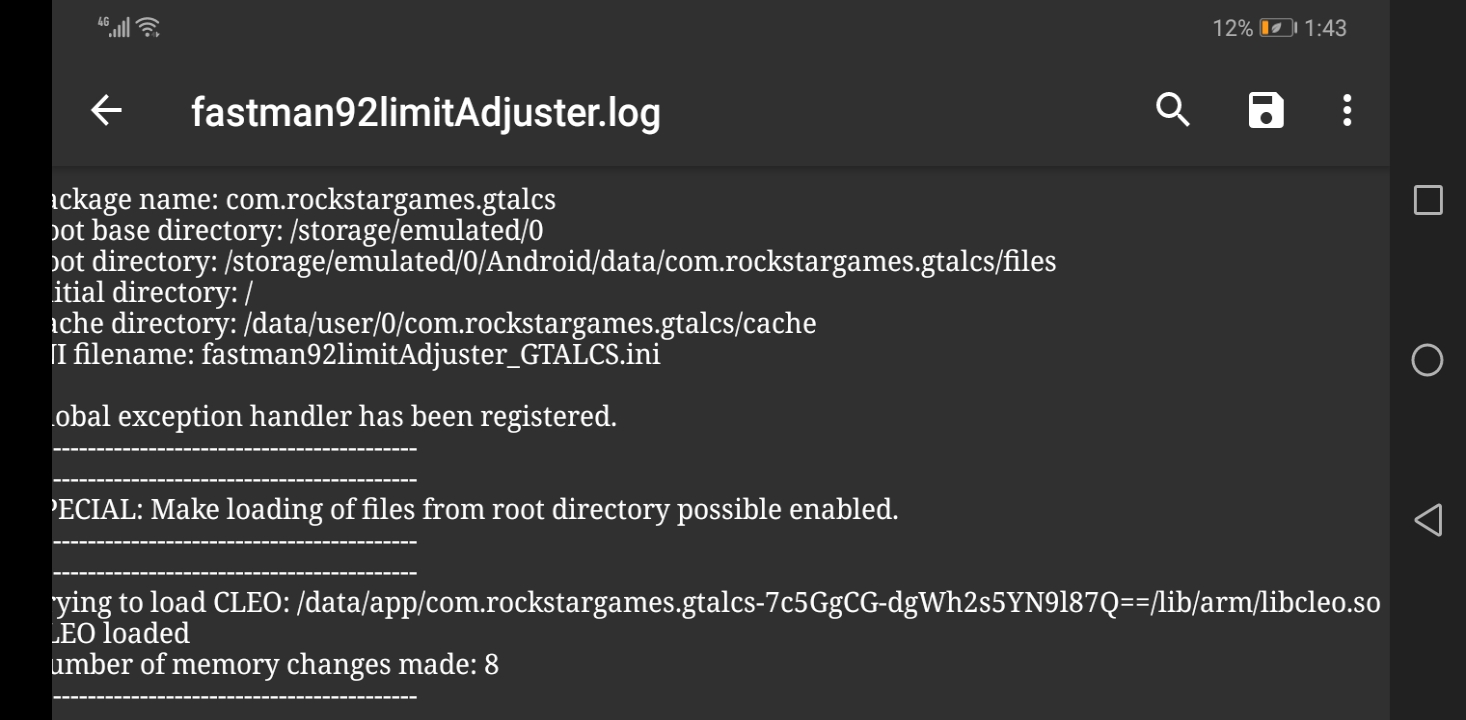Click the root base directory line
1466x720 pixels.
(297, 231)
